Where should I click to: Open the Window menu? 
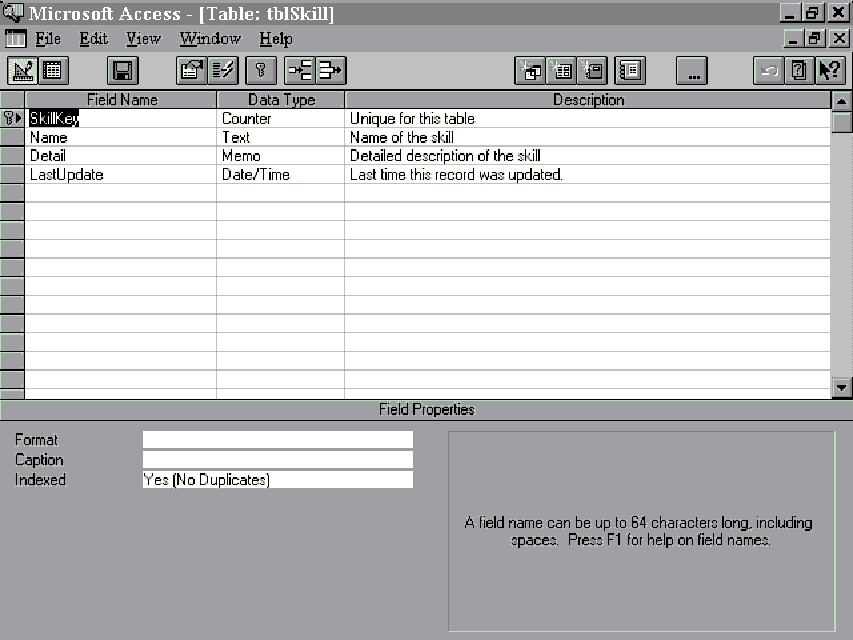pos(210,39)
